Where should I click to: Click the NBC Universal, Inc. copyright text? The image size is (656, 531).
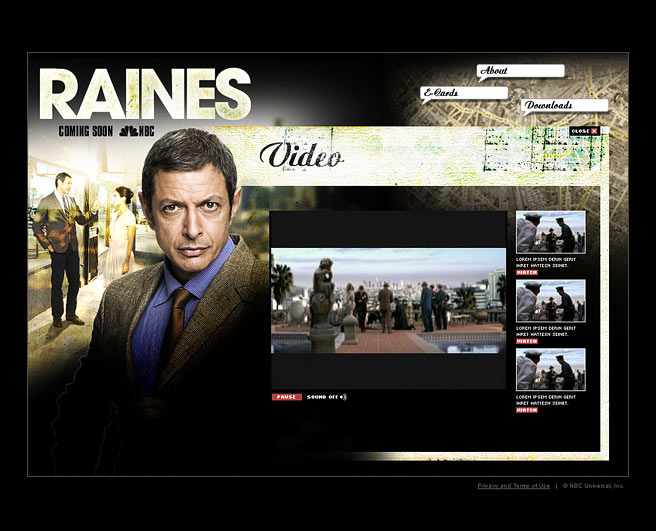pyautogui.click(x=593, y=486)
